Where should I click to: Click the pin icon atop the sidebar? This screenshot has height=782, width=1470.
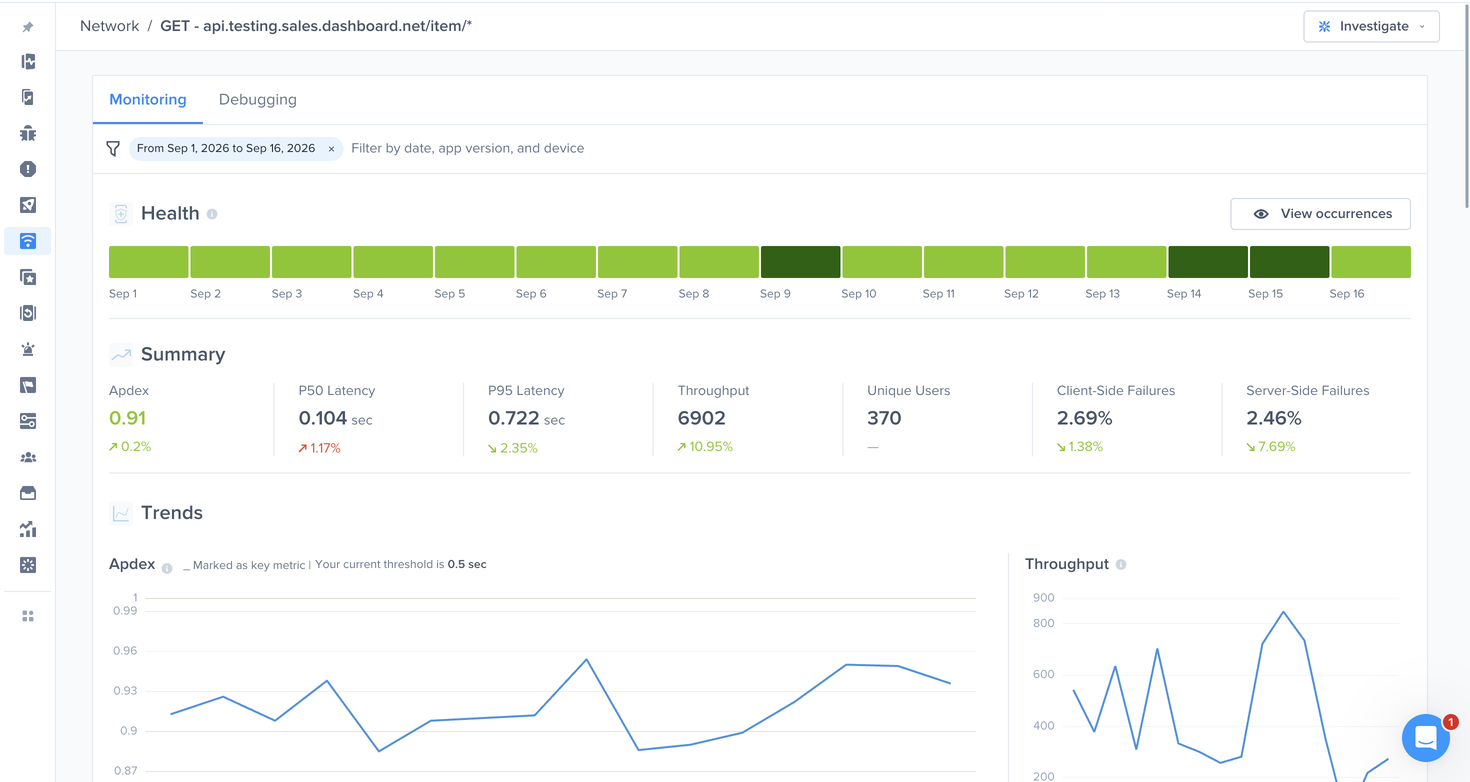click(x=28, y=27)
